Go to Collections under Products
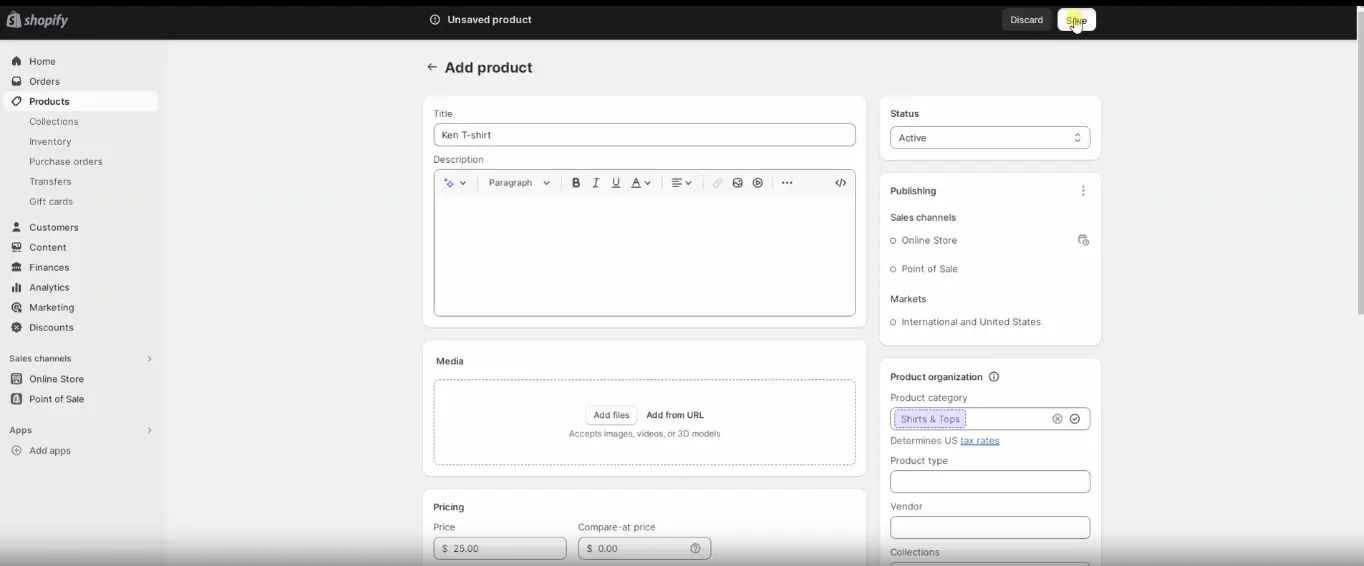Screen dimensions: 1364x566 click(x=54, y=121)
